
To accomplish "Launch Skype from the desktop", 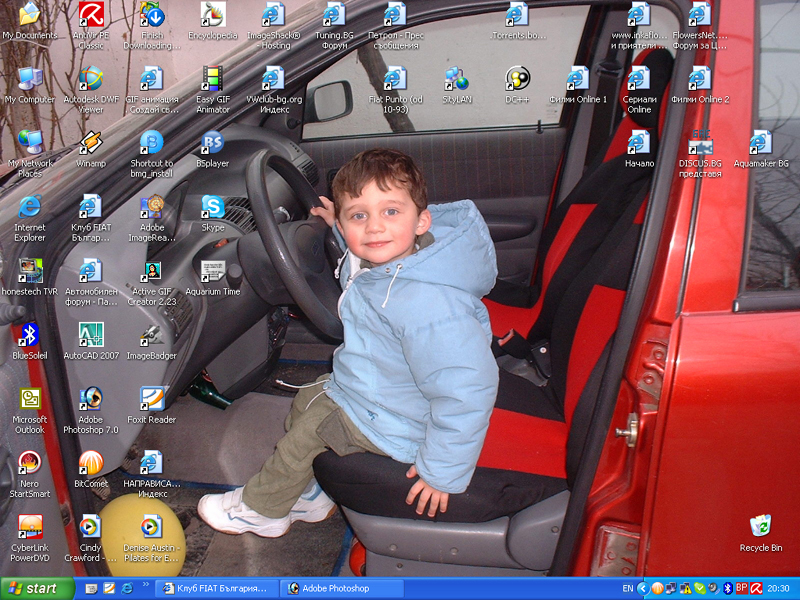I will coord(212,207).
